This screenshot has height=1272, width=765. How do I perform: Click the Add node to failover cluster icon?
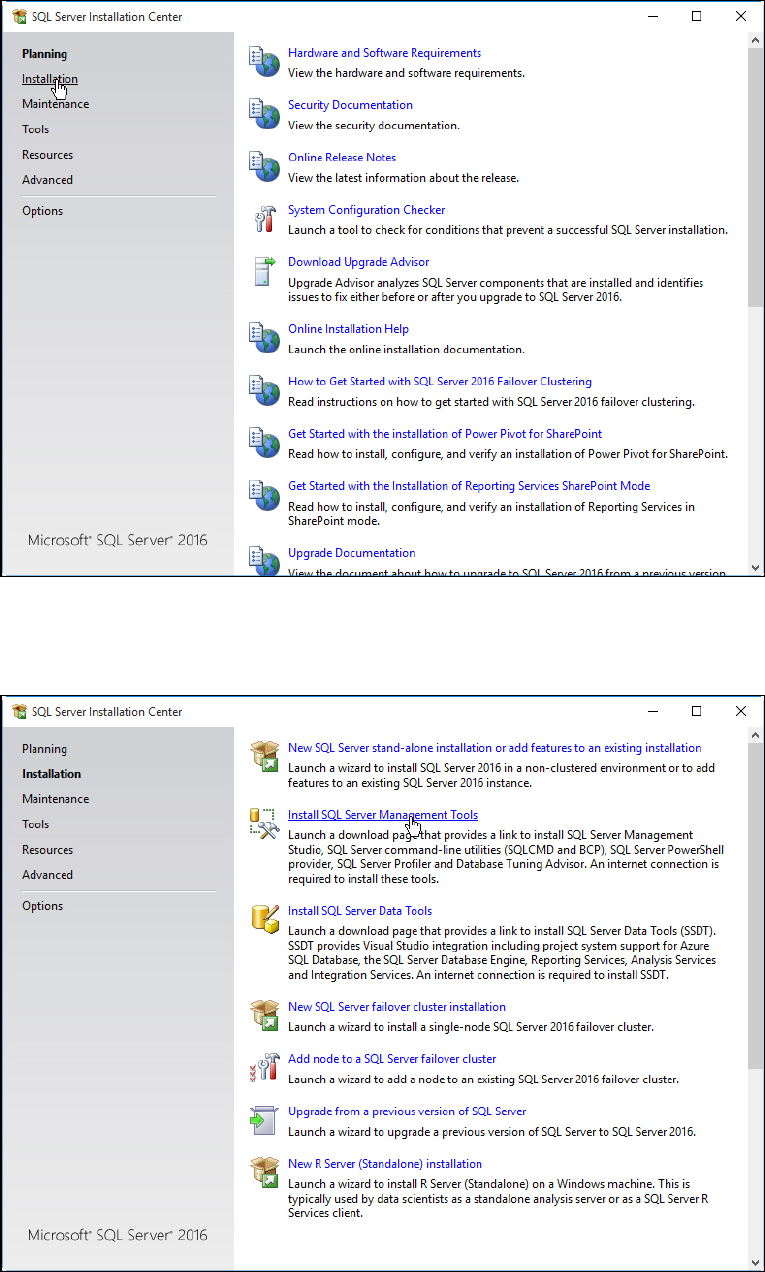pos(264,1067)
